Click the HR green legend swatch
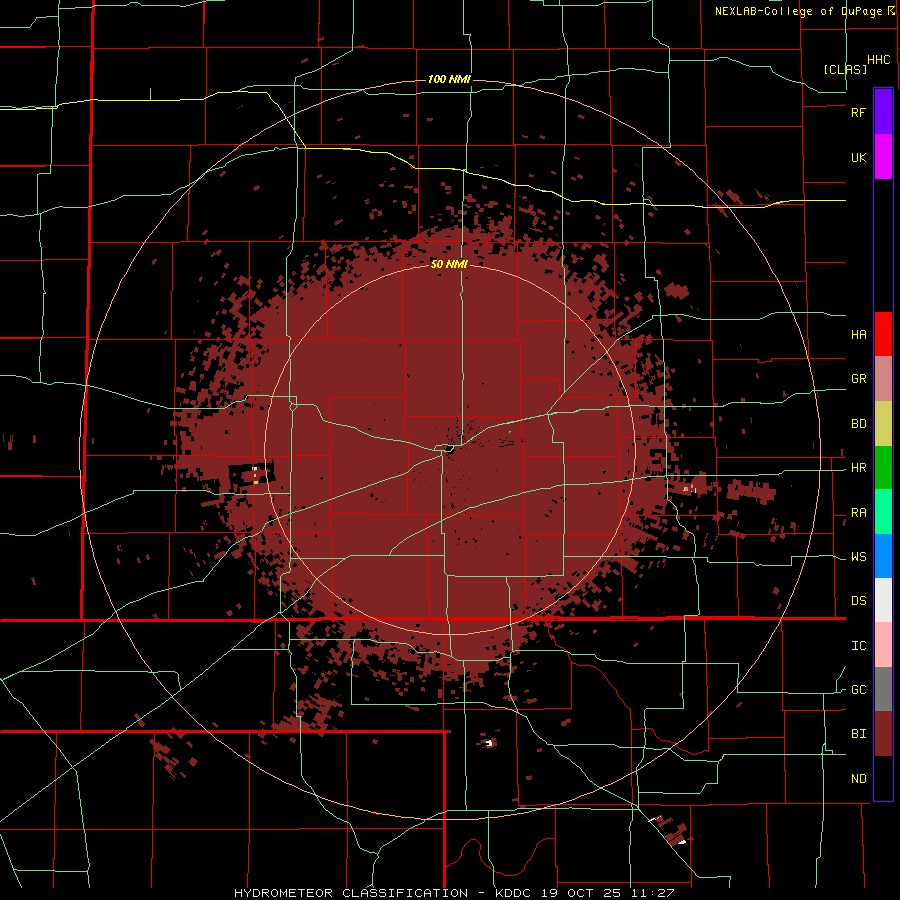The height and width of the screenshot is (900, 900). tap(883, 468)
